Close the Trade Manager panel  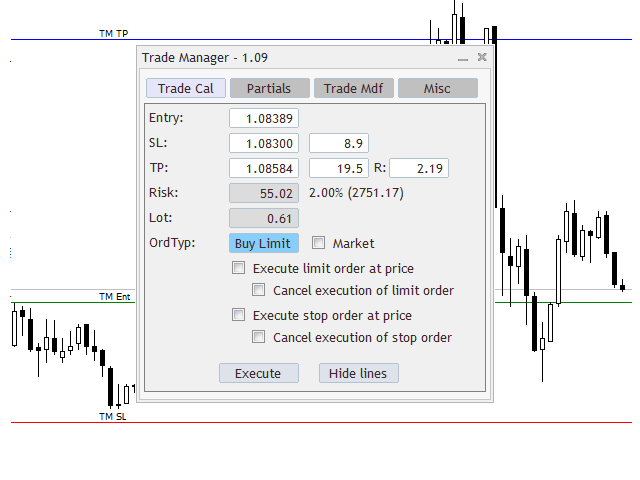point(482,57)
